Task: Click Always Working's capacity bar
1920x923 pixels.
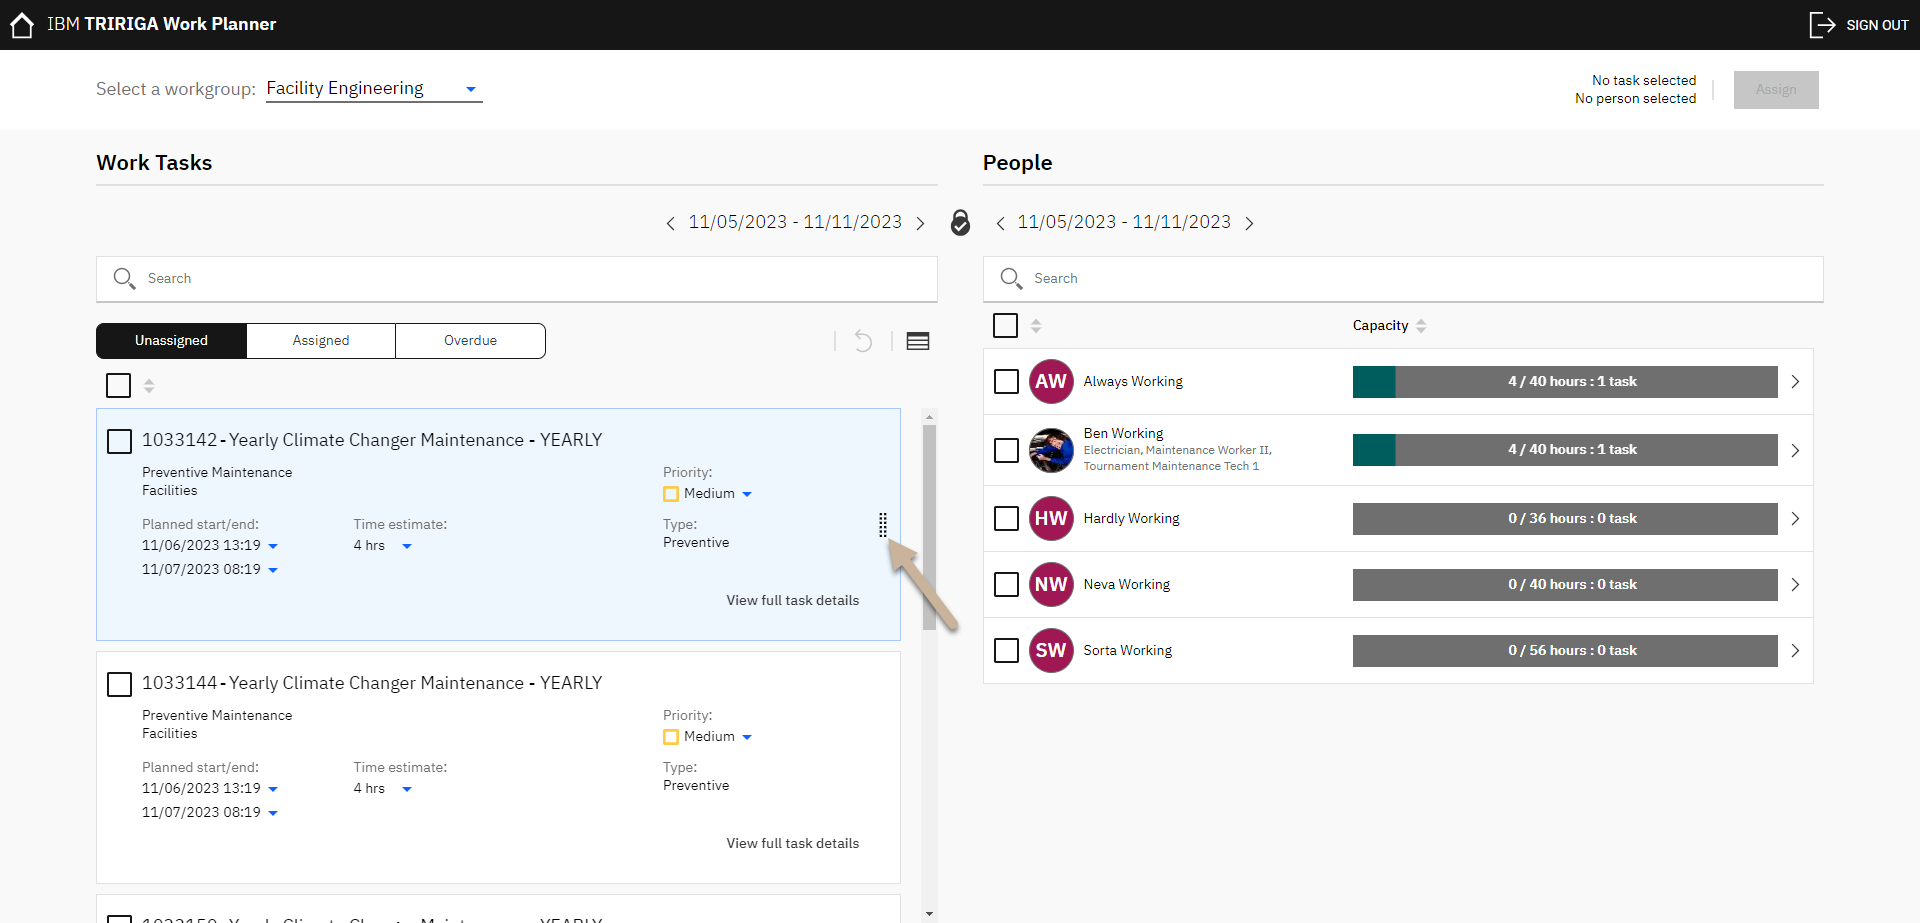Action: tap(1565, 382)
